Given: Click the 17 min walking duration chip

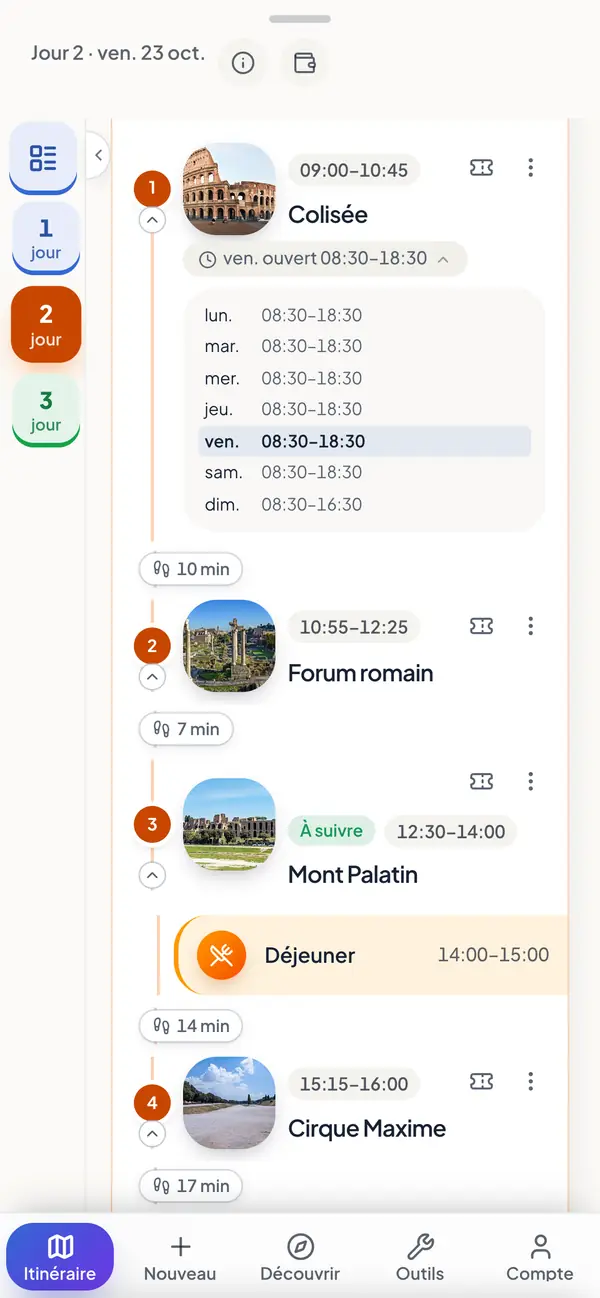Looking at the screenshot, I should tap(190, 1185).
